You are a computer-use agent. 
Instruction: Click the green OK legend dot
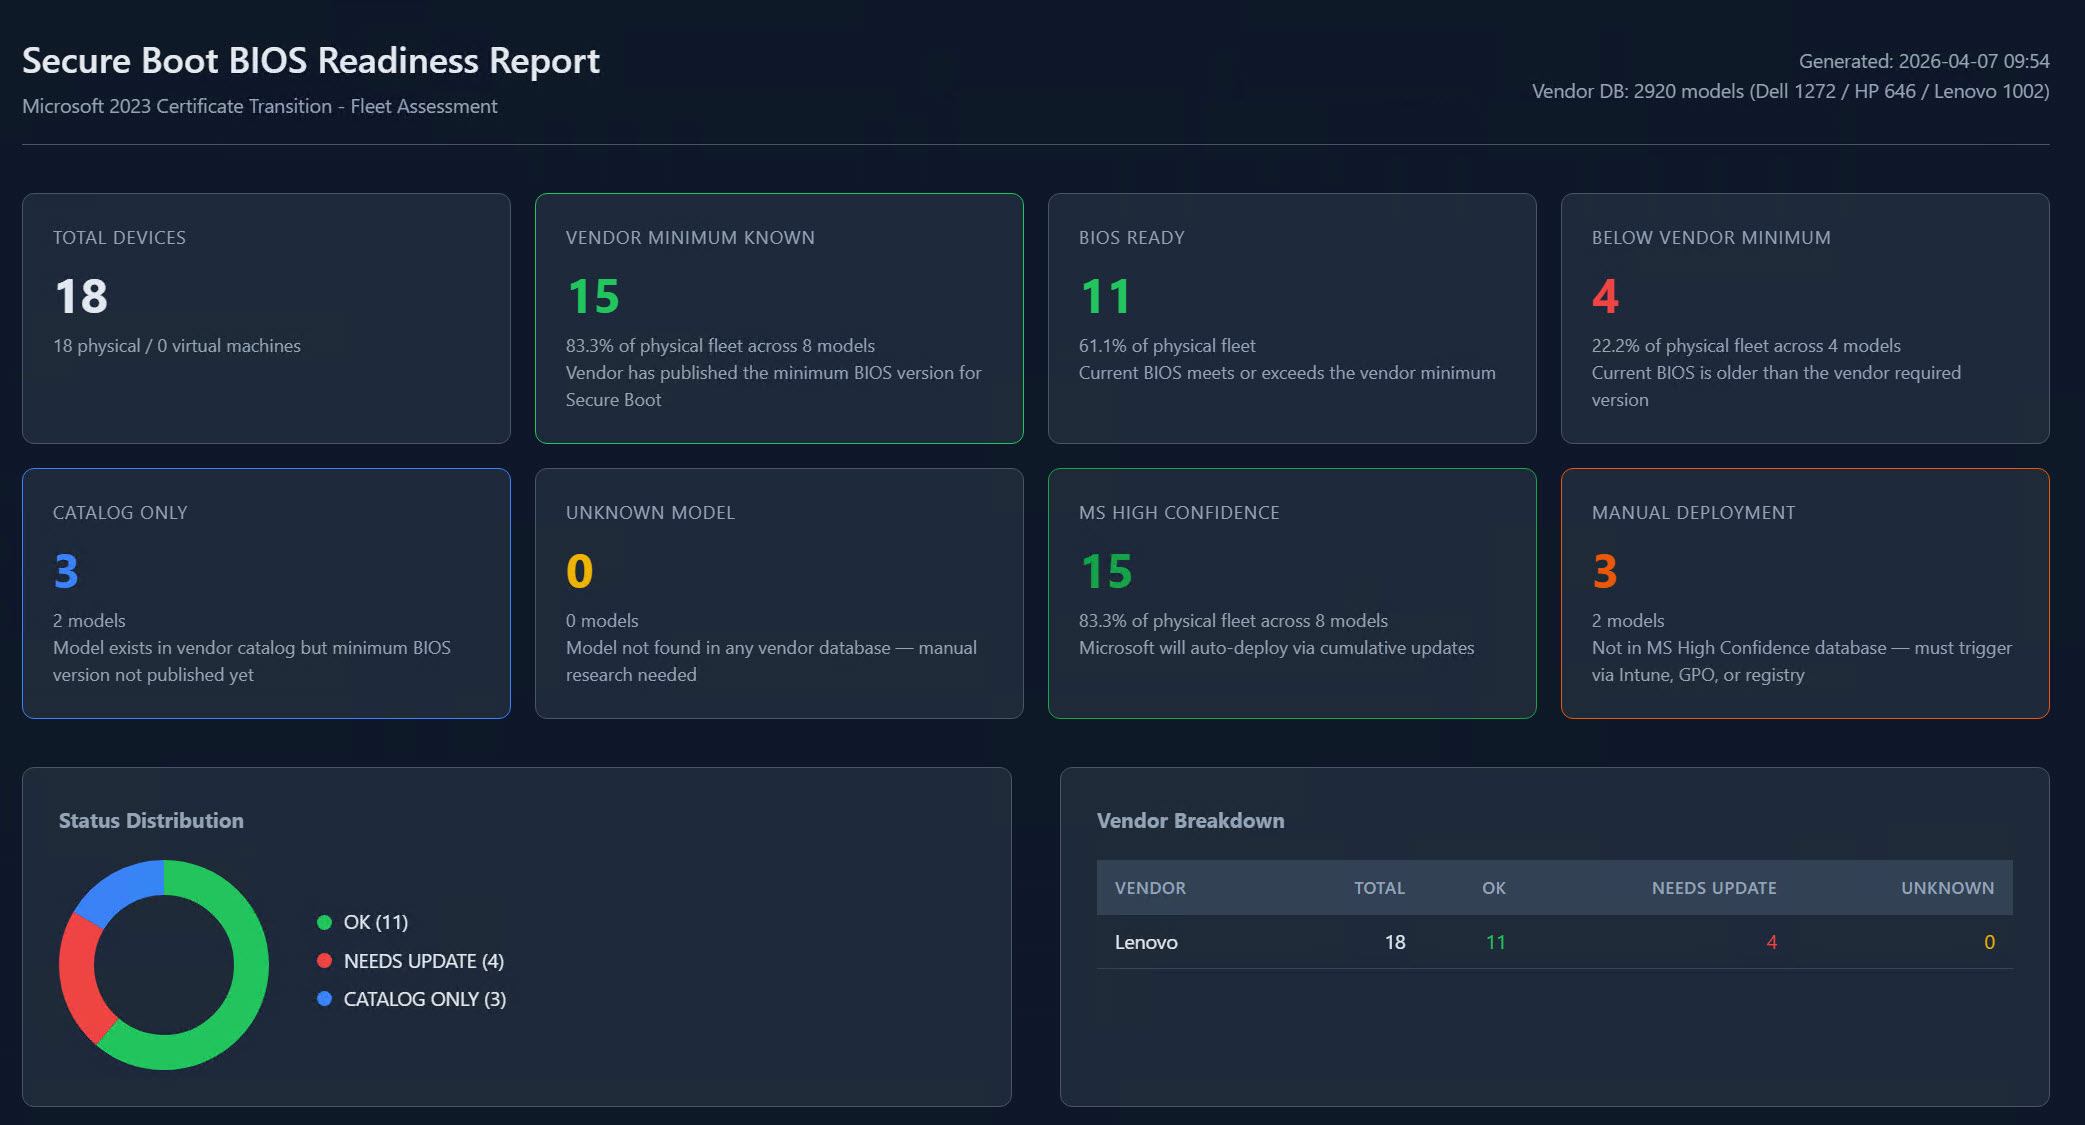click(x=324, y=921)
